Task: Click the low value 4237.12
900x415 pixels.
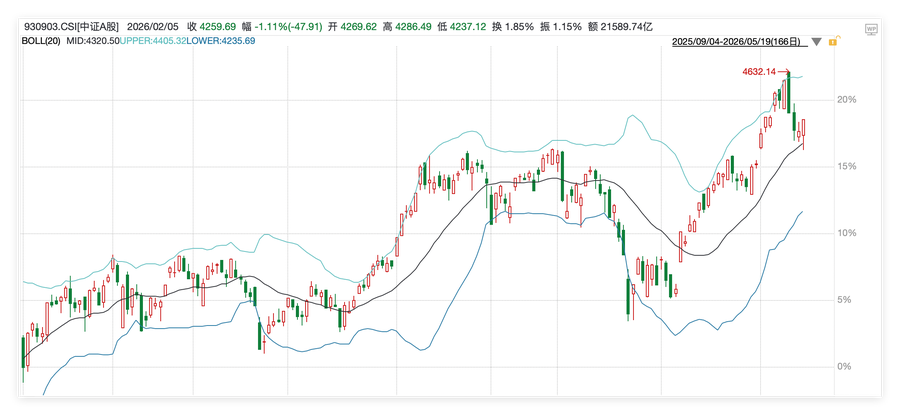Action: pos(467,27)
